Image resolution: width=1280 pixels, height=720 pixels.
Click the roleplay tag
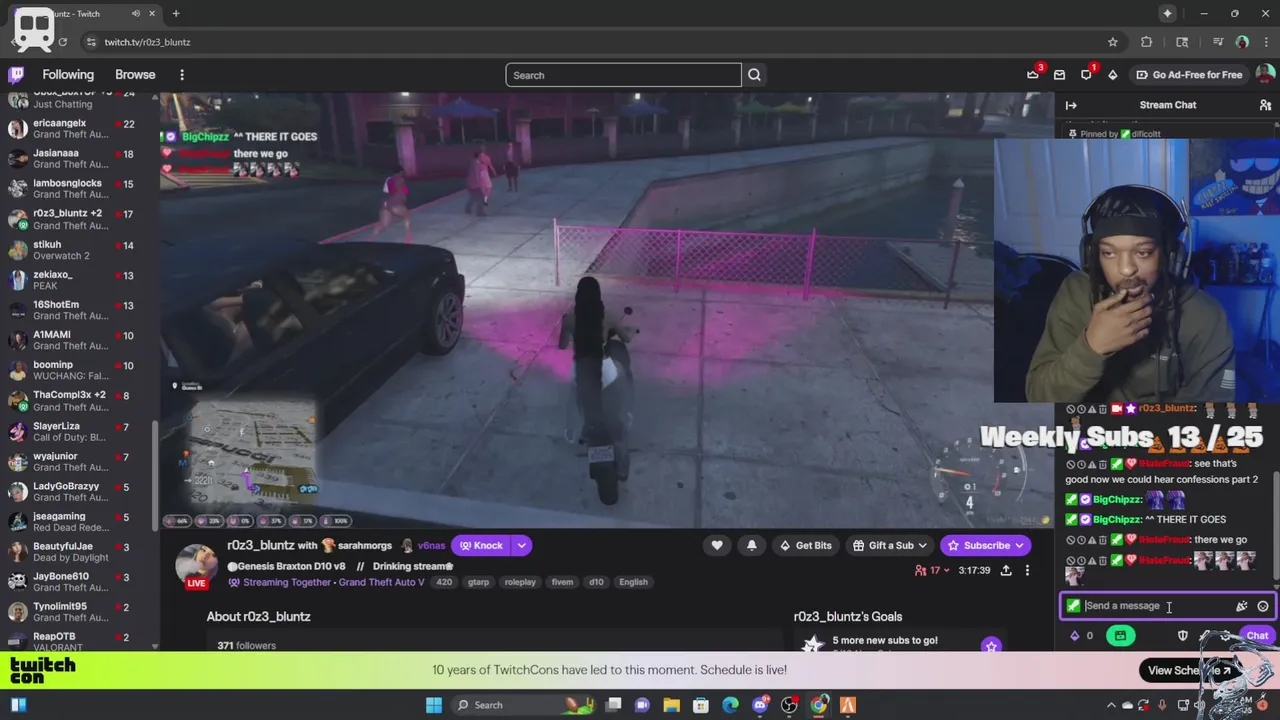point(520,582)
